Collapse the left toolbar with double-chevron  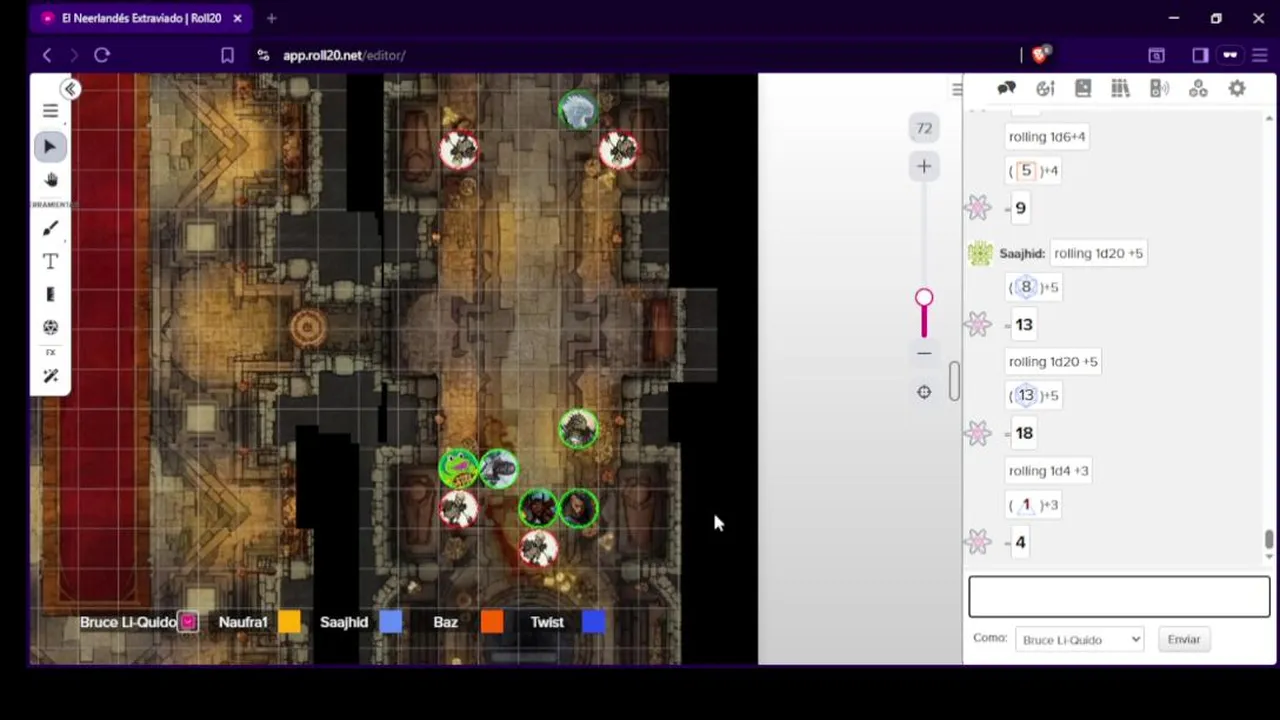(70, 89)
